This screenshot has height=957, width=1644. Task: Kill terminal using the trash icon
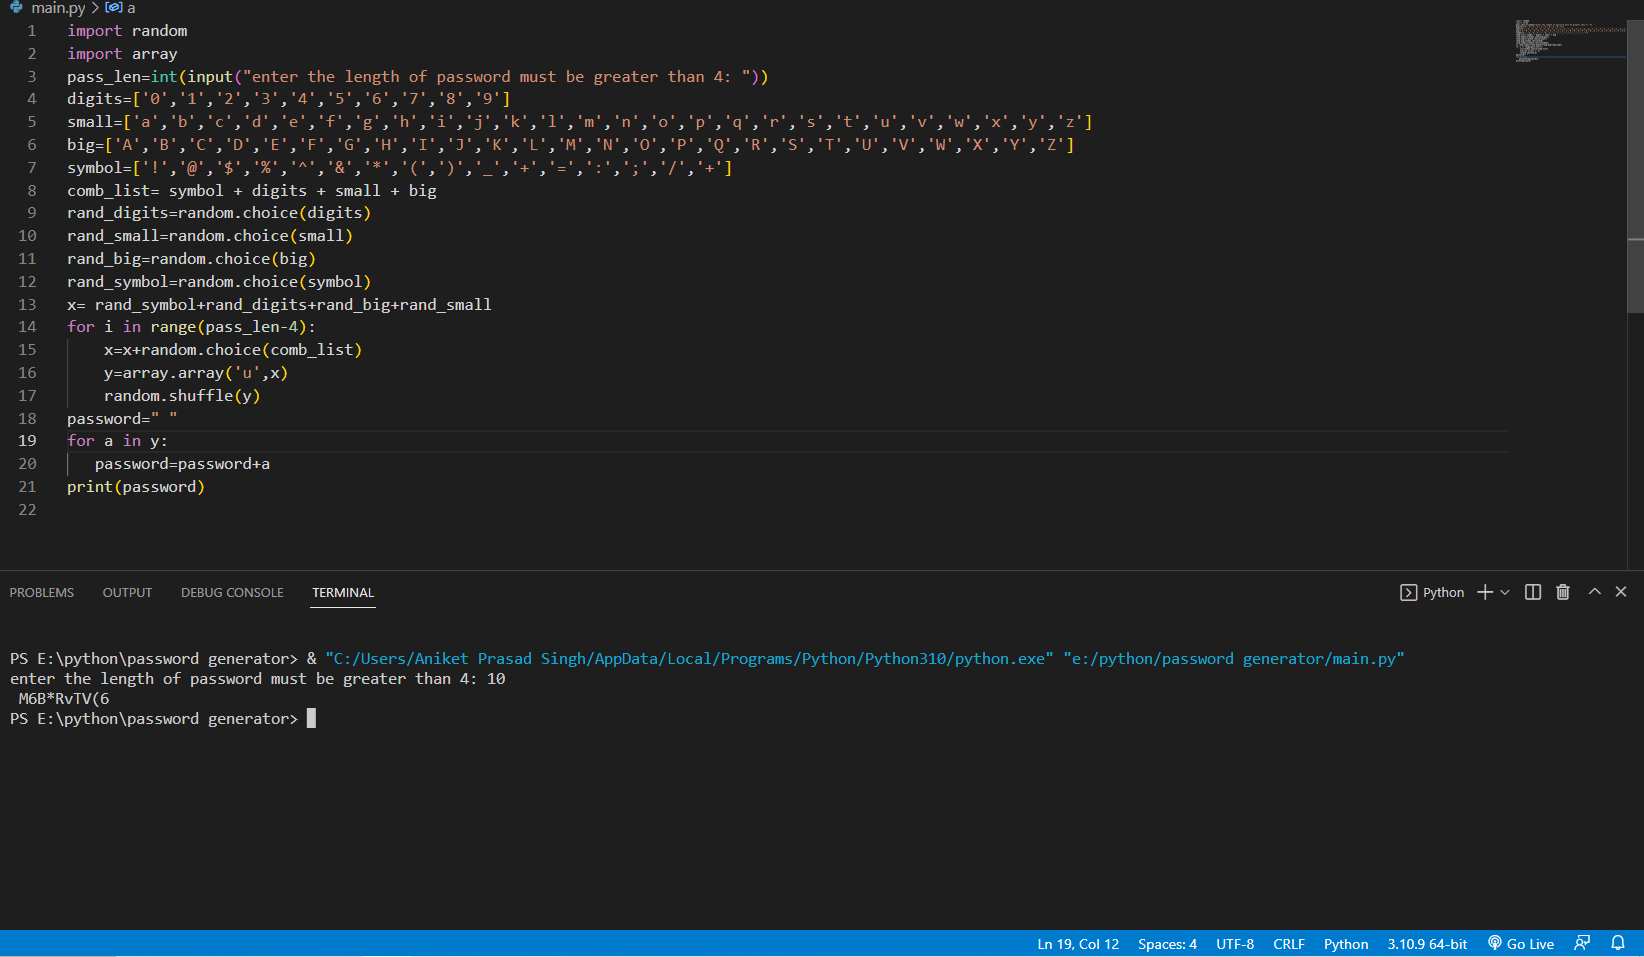tap(1563, 592)
